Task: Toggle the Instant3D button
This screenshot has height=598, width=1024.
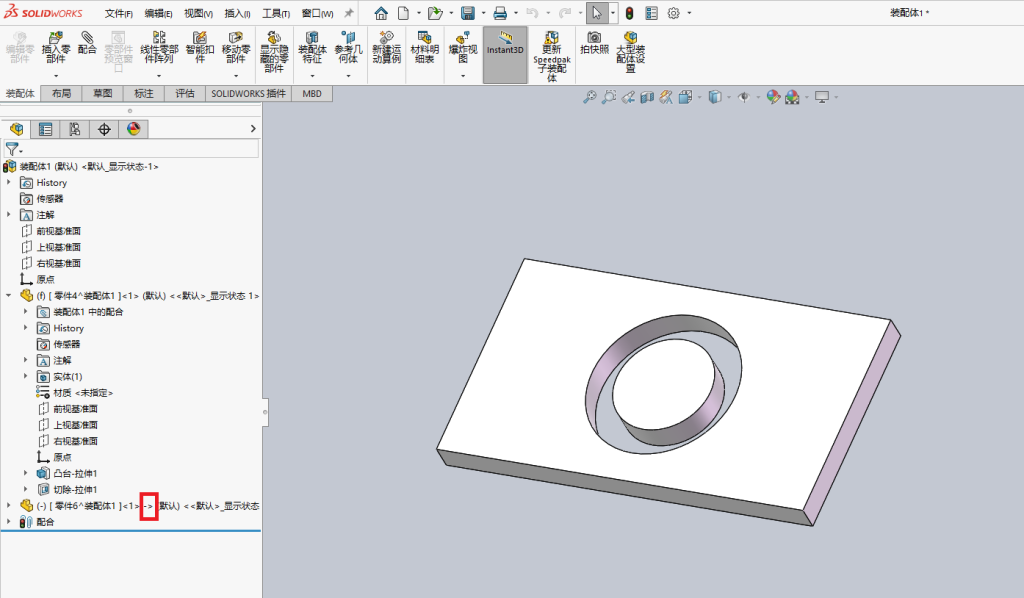Action: pos(505,55)
